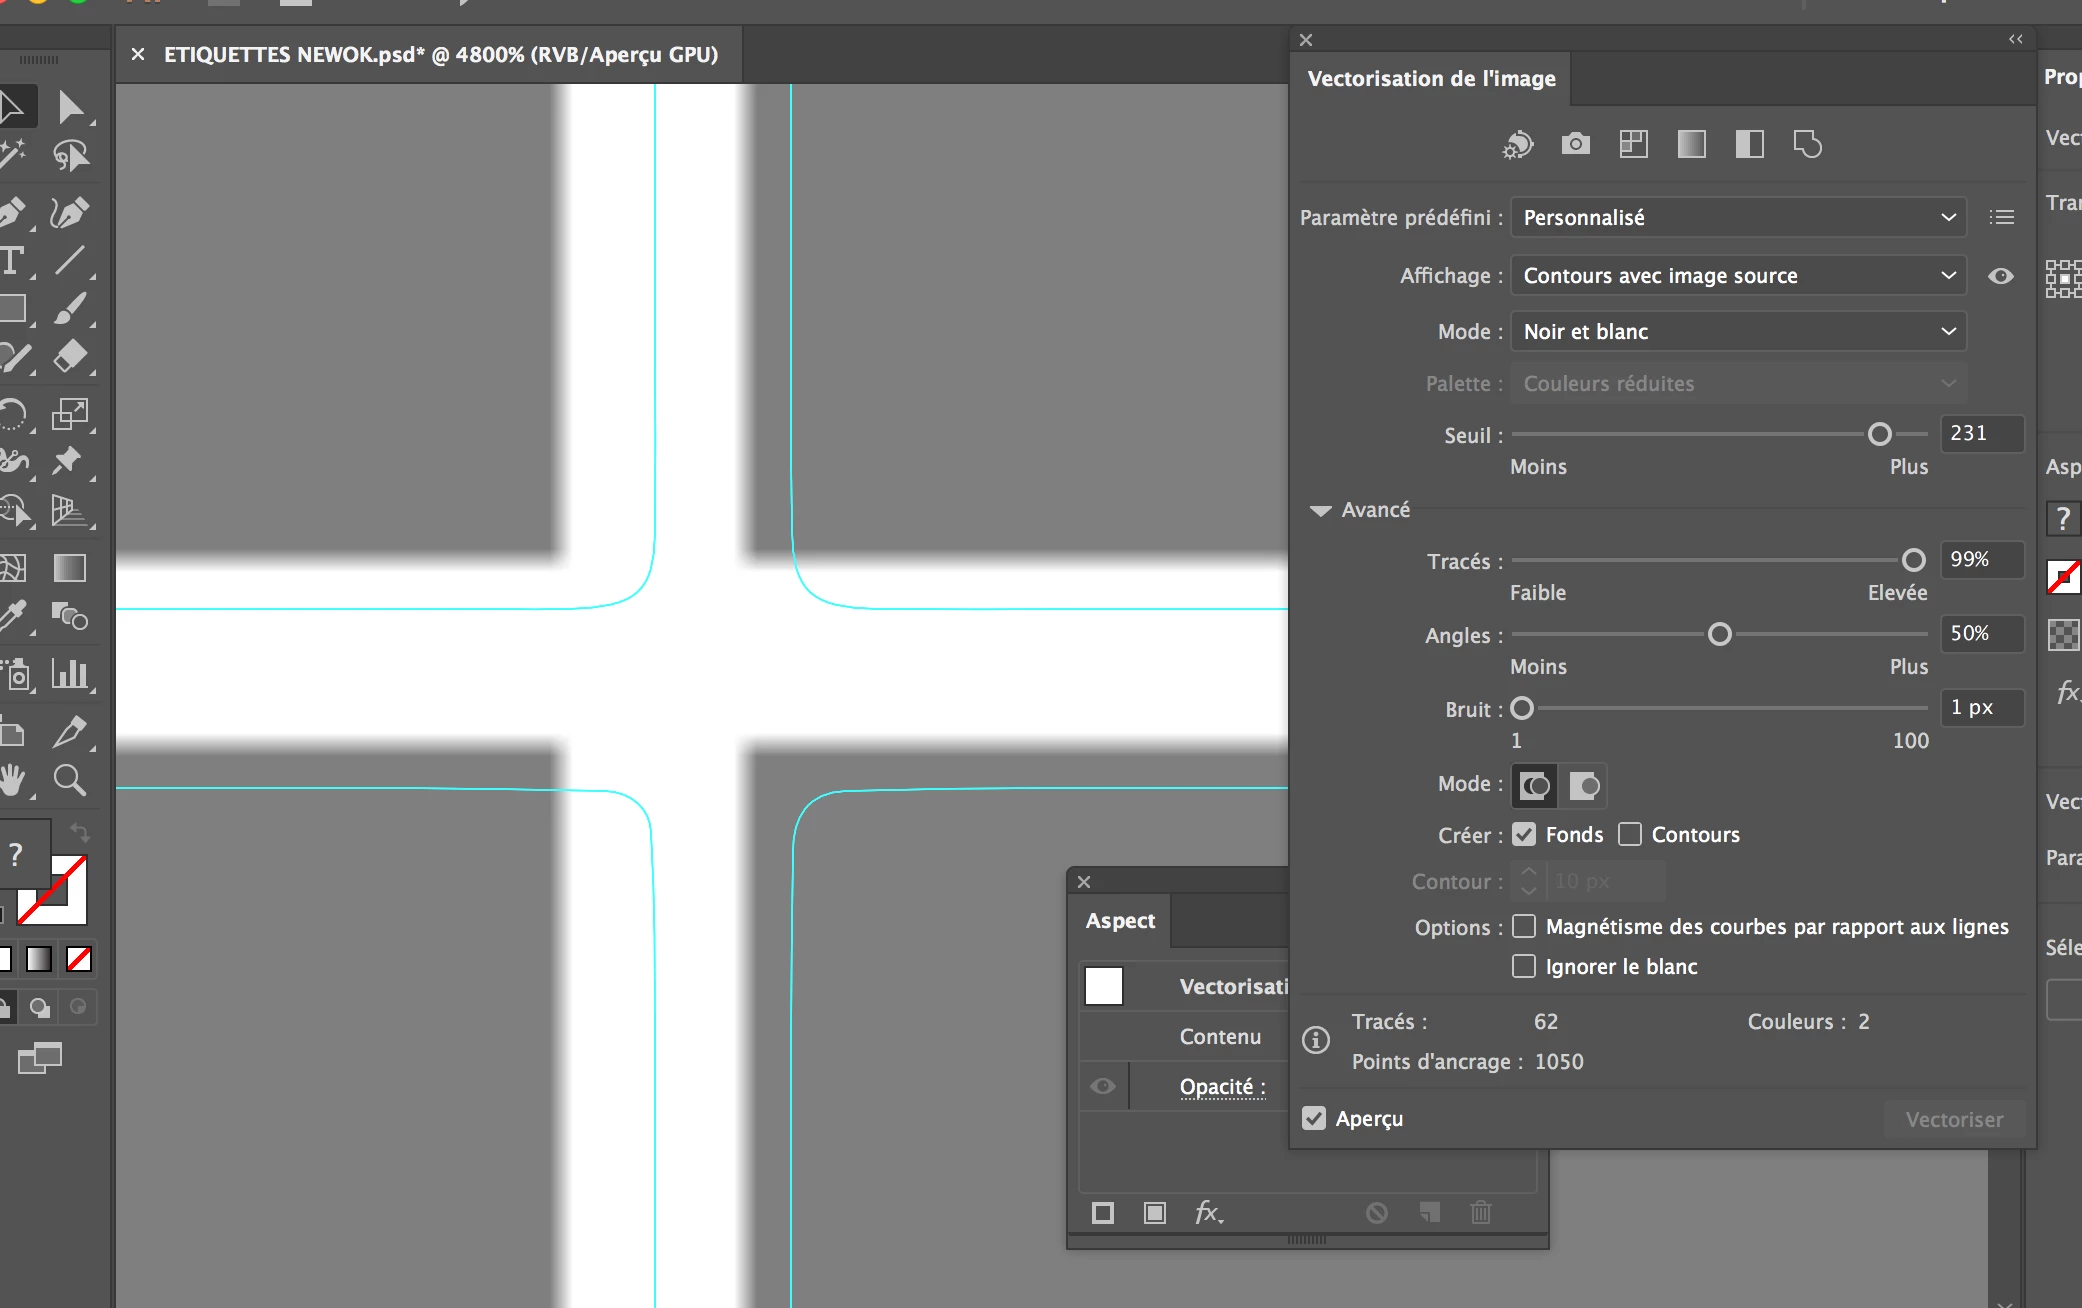Click the Seuil threshold slider handle

pos(1880,434)
